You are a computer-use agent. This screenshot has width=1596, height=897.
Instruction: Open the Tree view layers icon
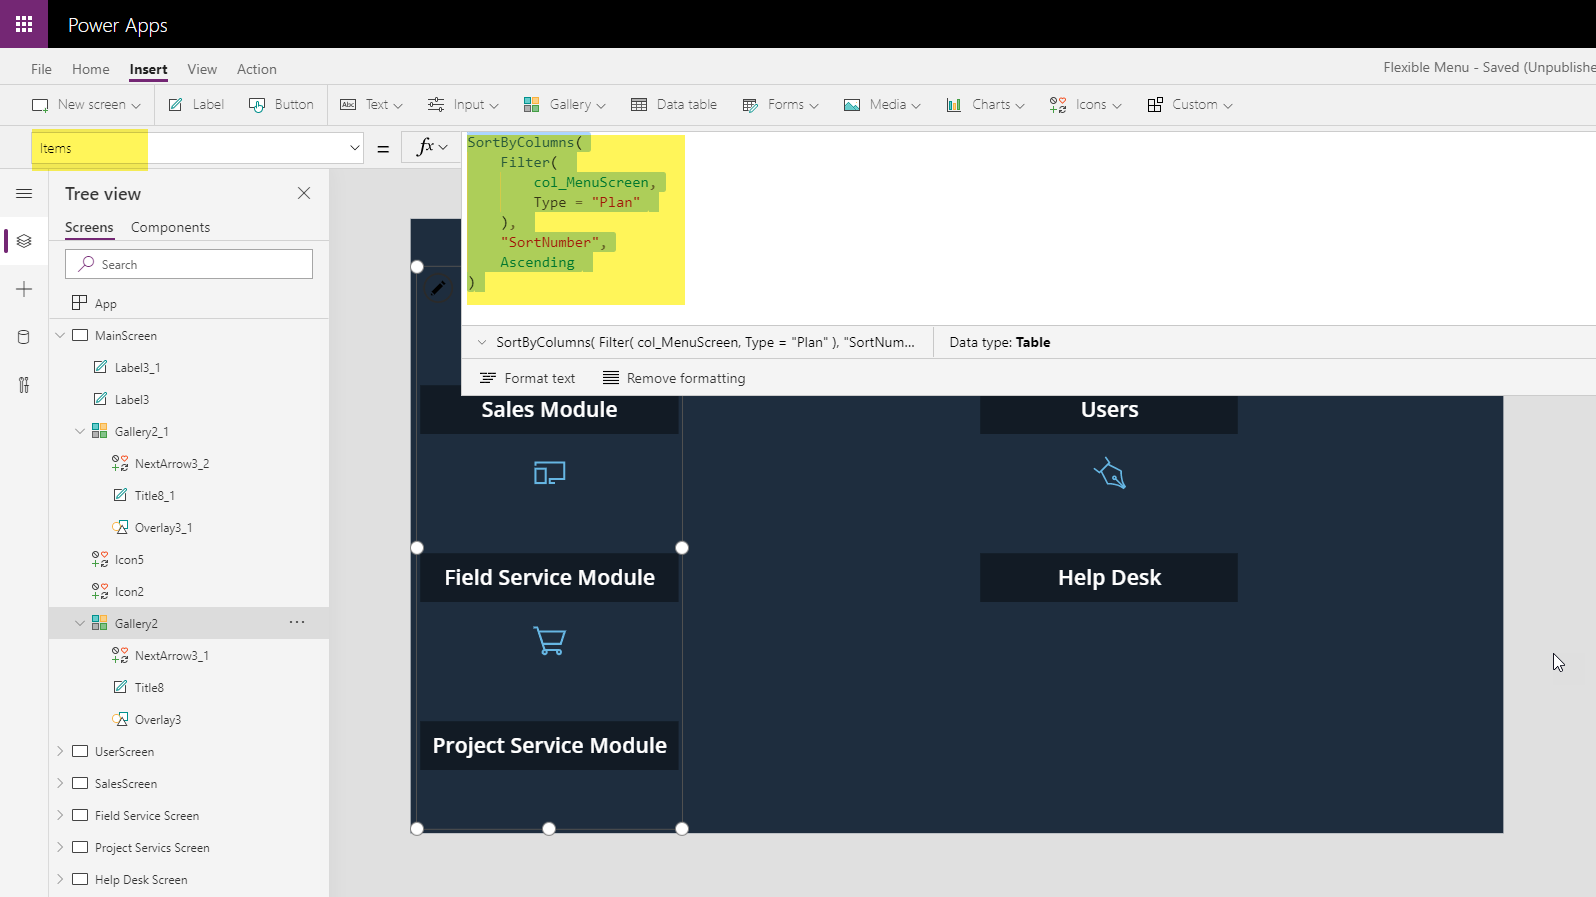point(24,241)
